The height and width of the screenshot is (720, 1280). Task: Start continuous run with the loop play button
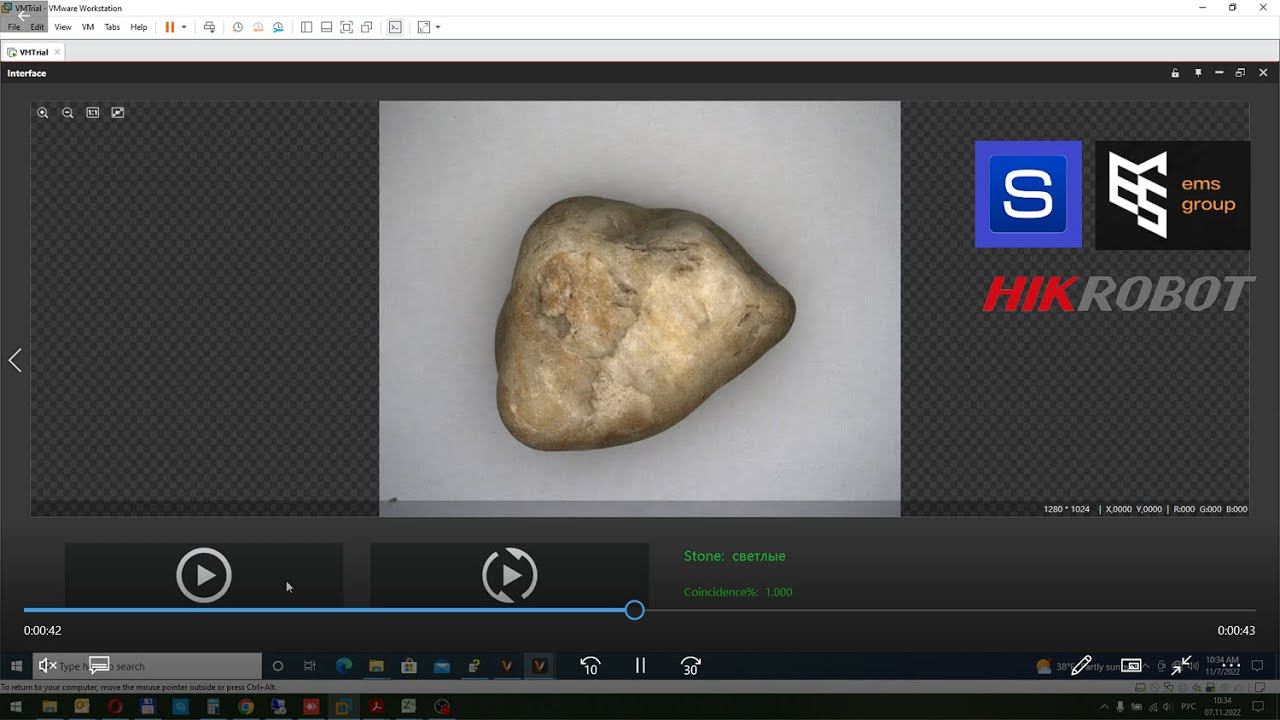click(x=509, y=575)
